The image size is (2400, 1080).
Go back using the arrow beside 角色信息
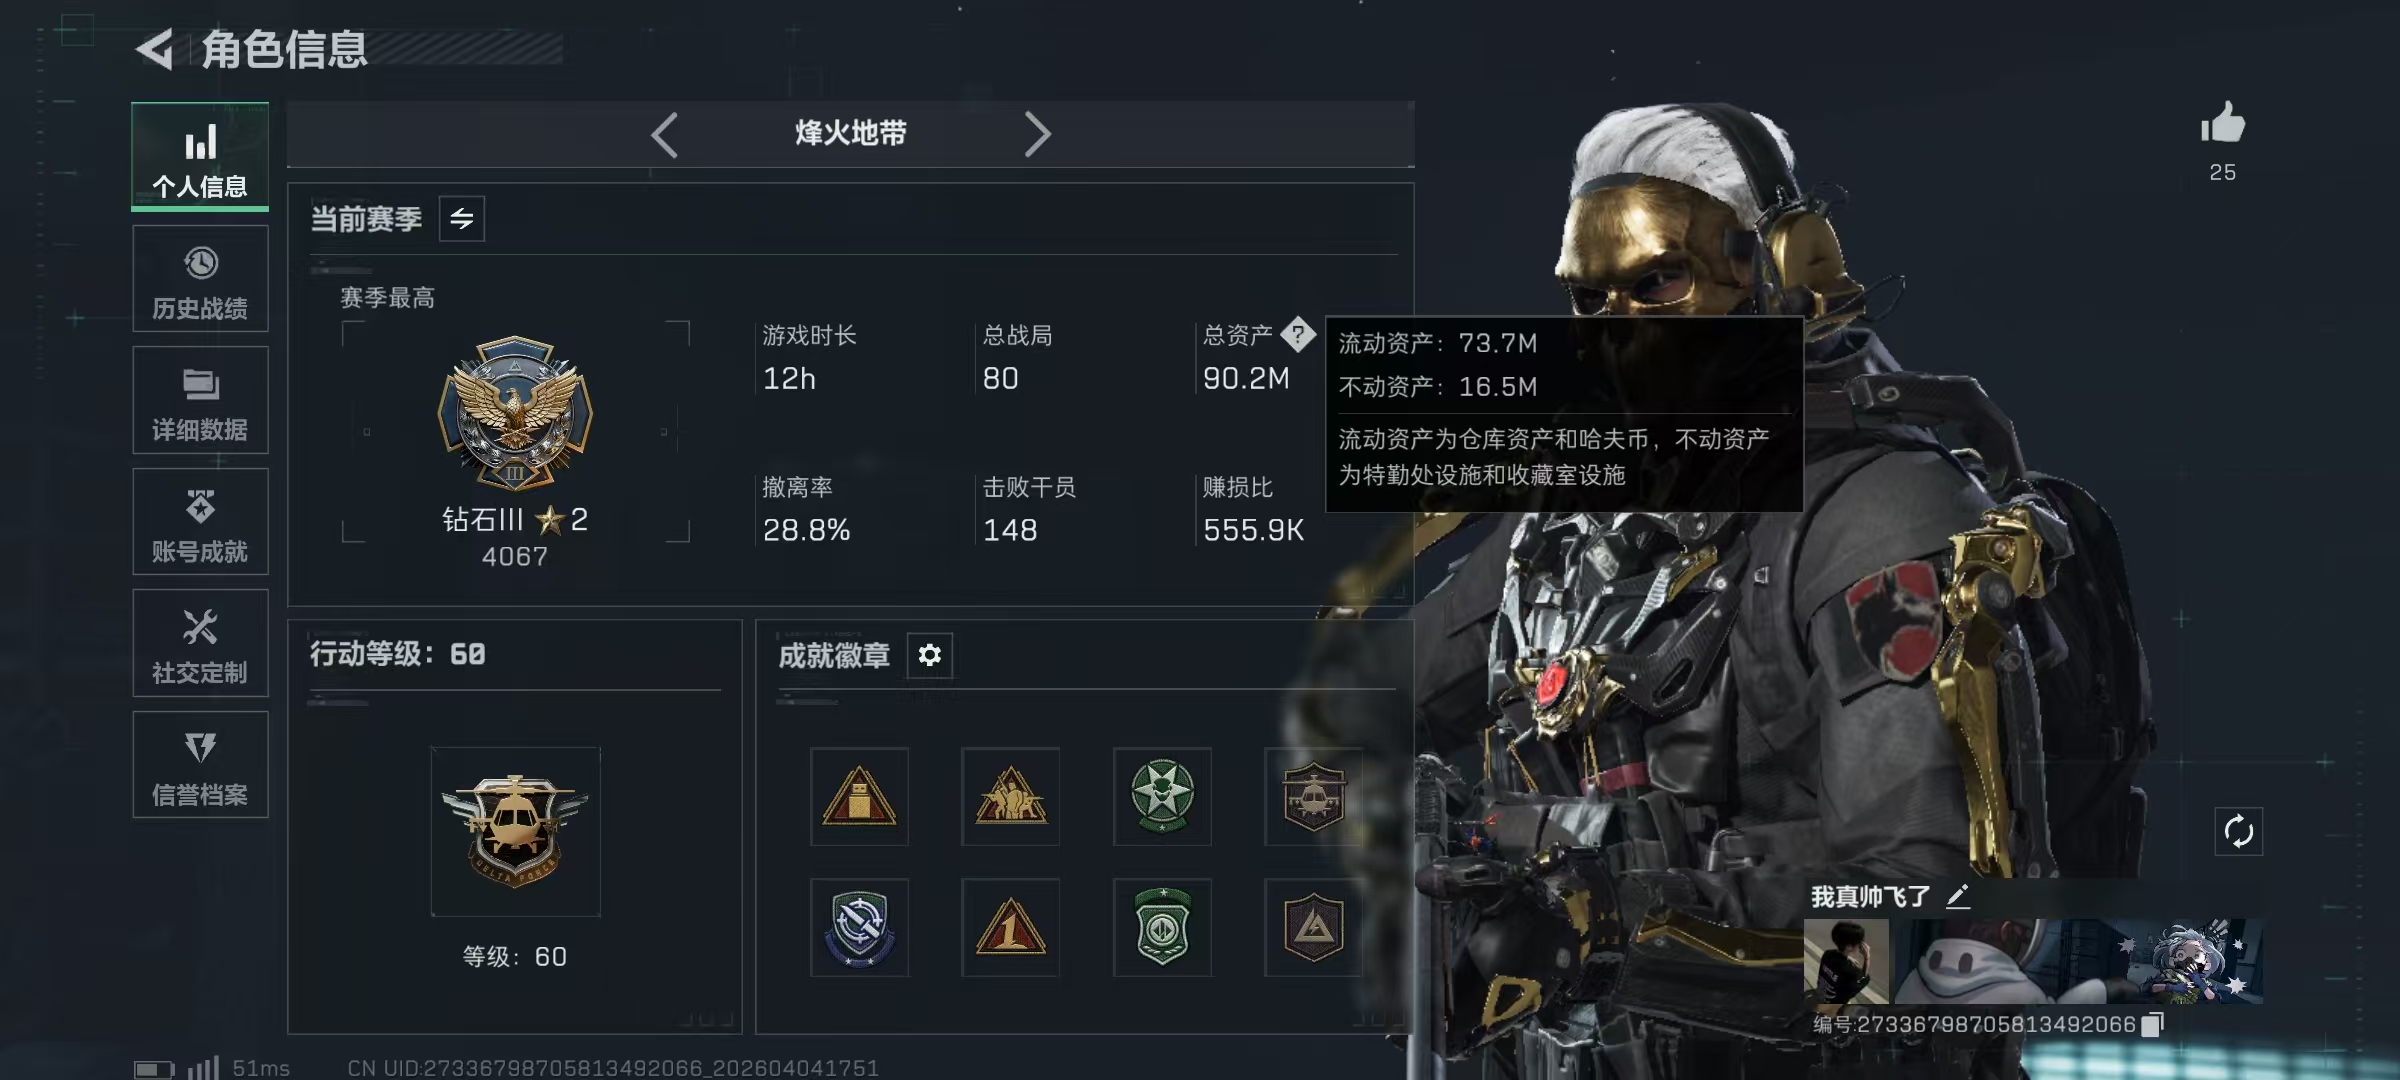[x=155, y=50]
